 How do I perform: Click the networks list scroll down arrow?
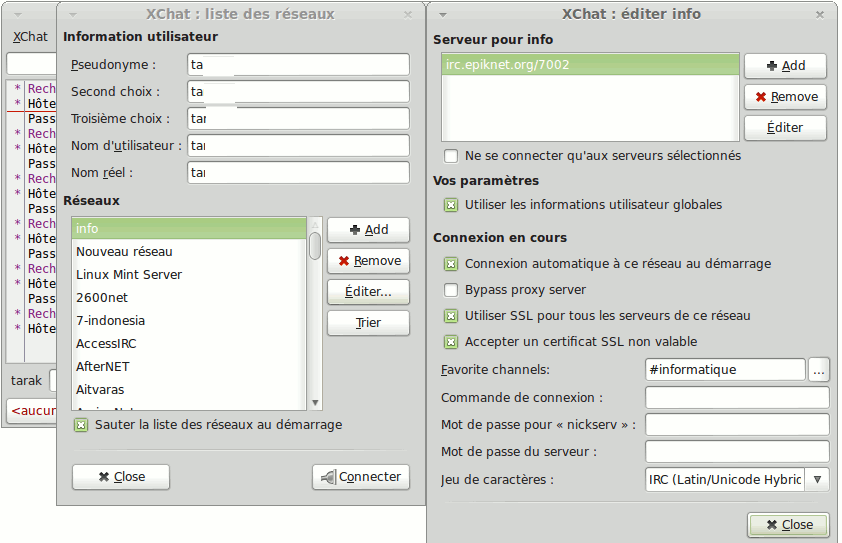315,403
